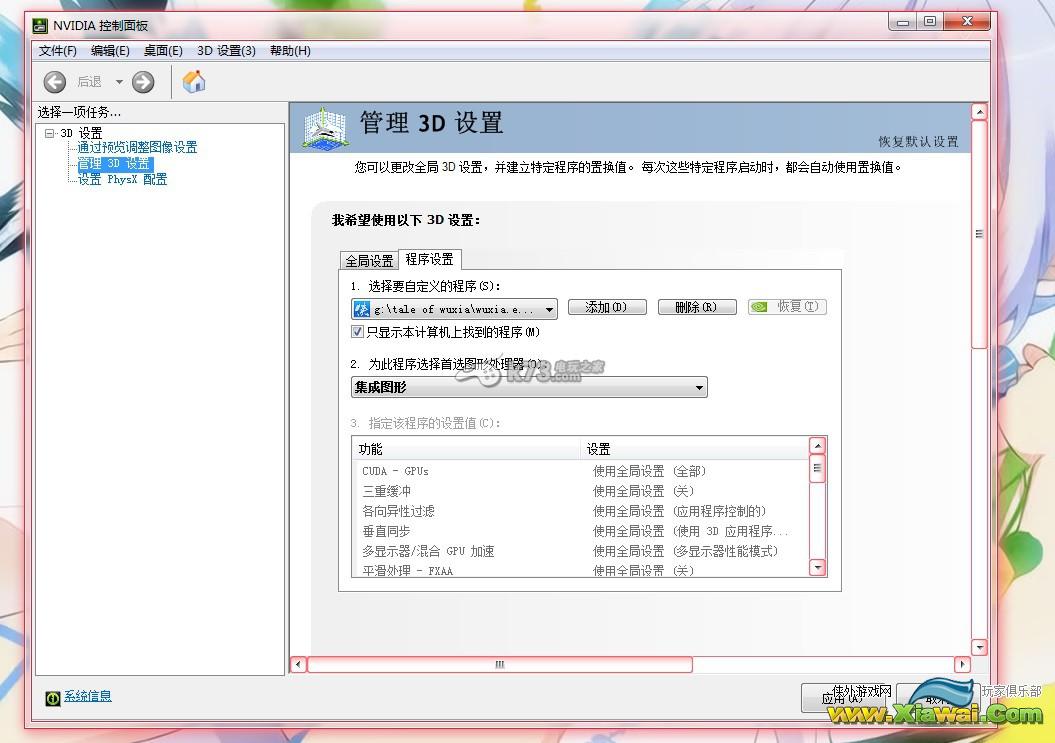Open the 帮助(H) menu
Viewport: 1055px width, 743px height.
pyautogui.click(x=290, y=50)
